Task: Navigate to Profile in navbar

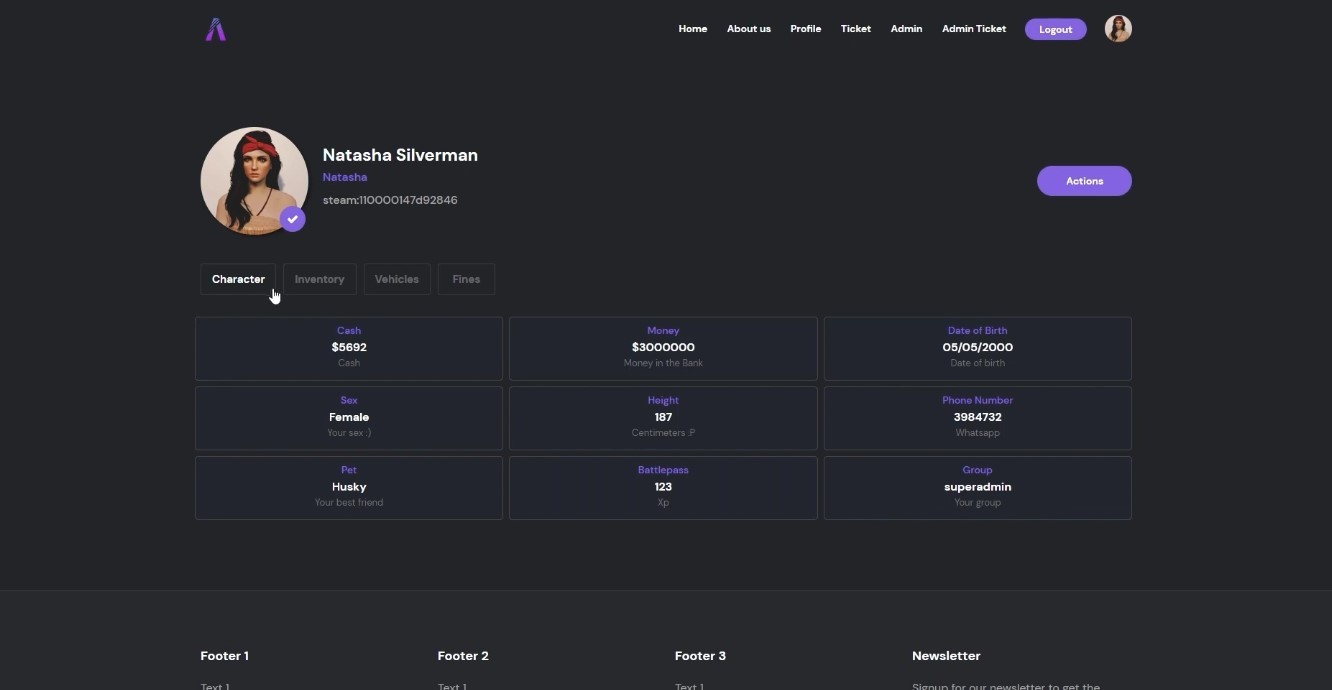Action: click(806, 29)
